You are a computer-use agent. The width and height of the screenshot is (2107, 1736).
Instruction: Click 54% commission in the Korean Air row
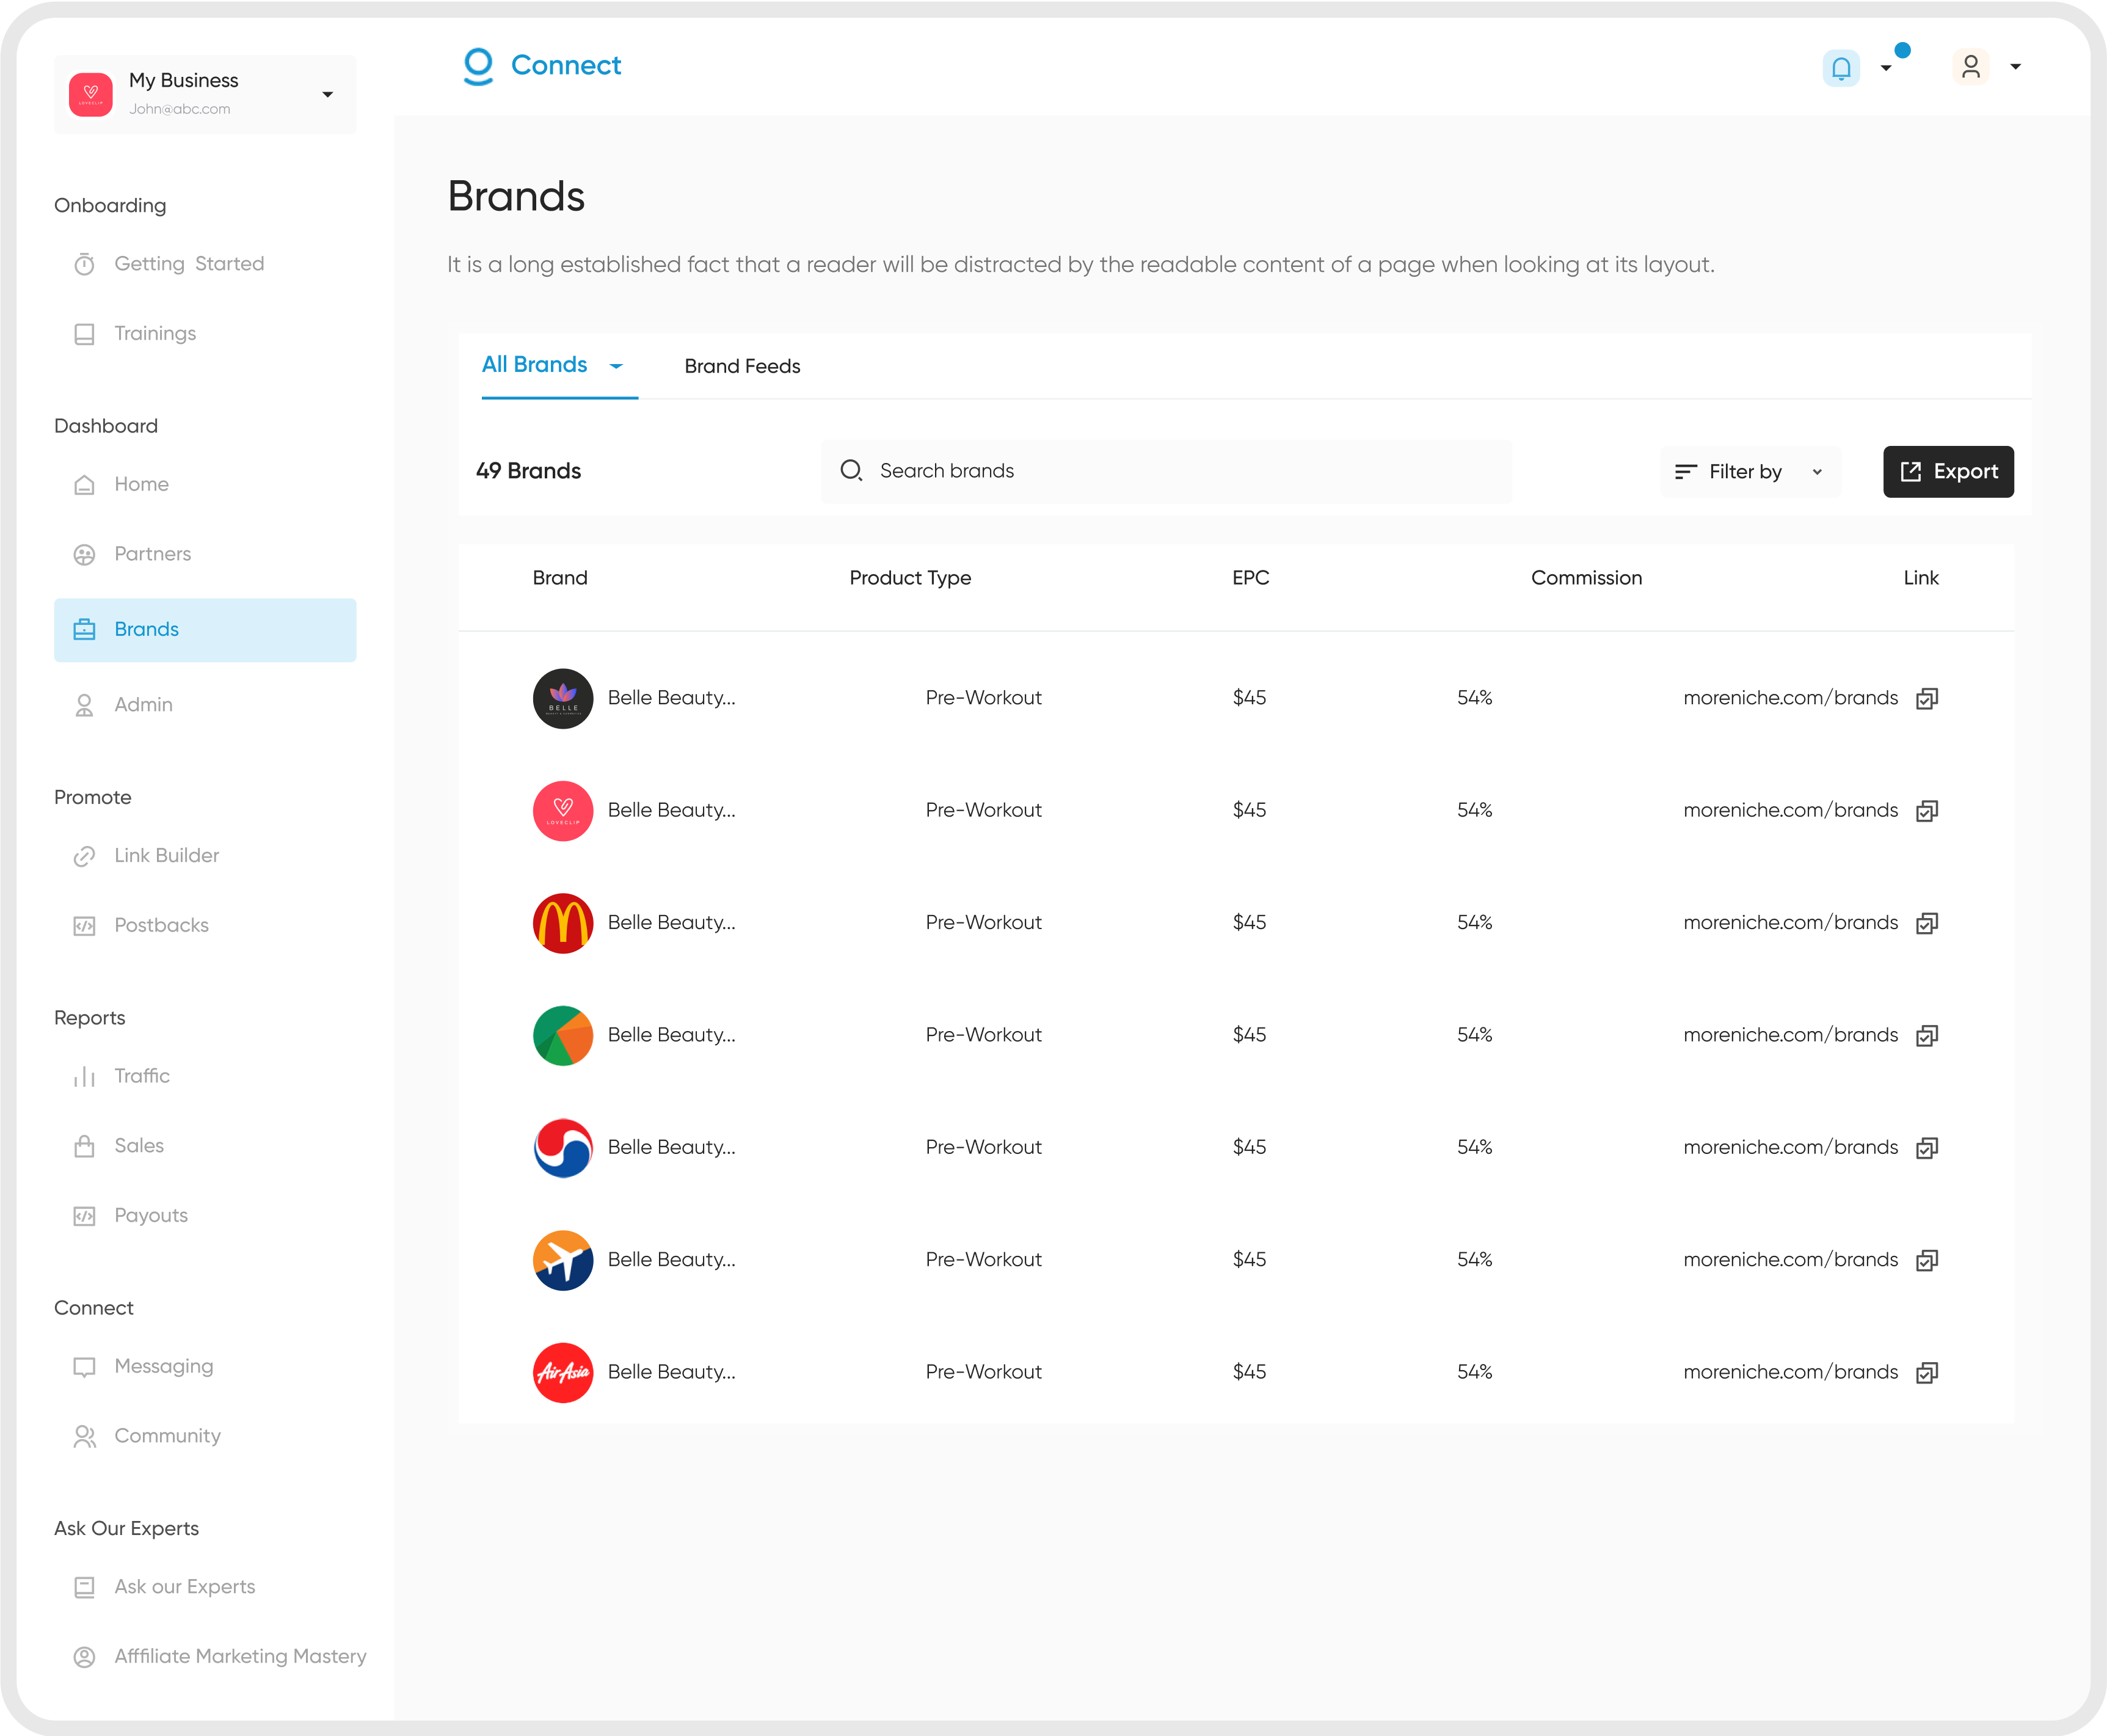pyautogui.click(x=1474, y=1147)
